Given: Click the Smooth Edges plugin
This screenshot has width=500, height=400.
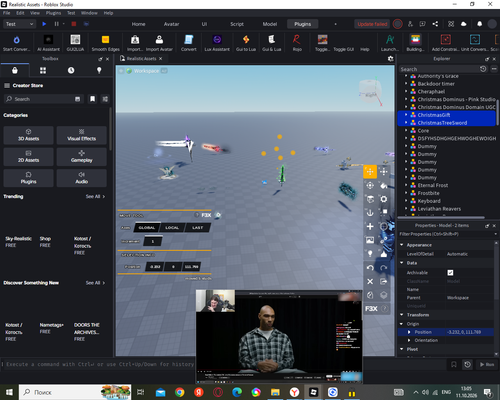Looking at the screenshot, I should tap(105, 43).
